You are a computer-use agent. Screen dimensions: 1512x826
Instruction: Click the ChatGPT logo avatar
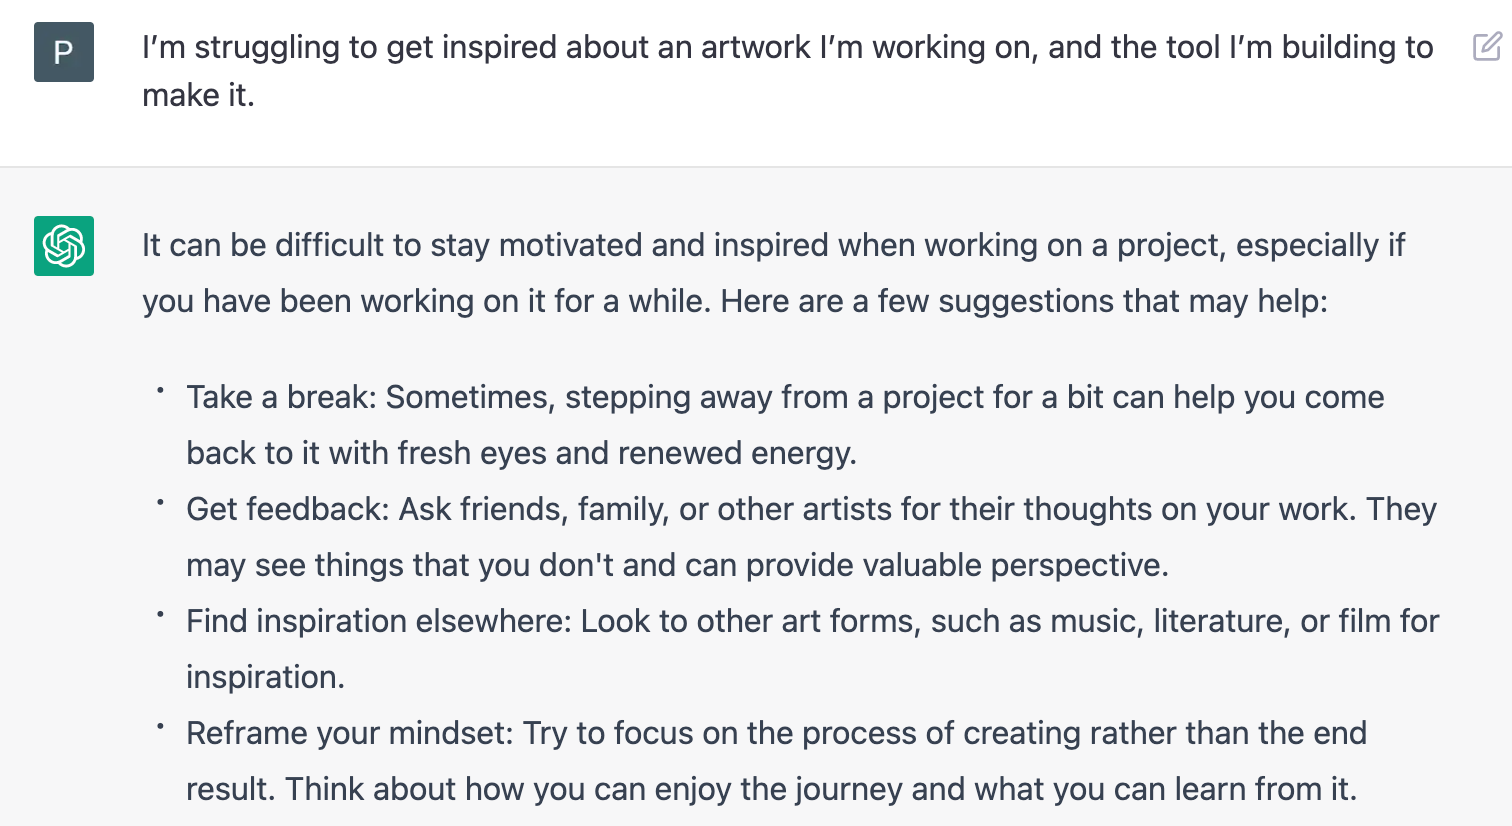point(64,246)
